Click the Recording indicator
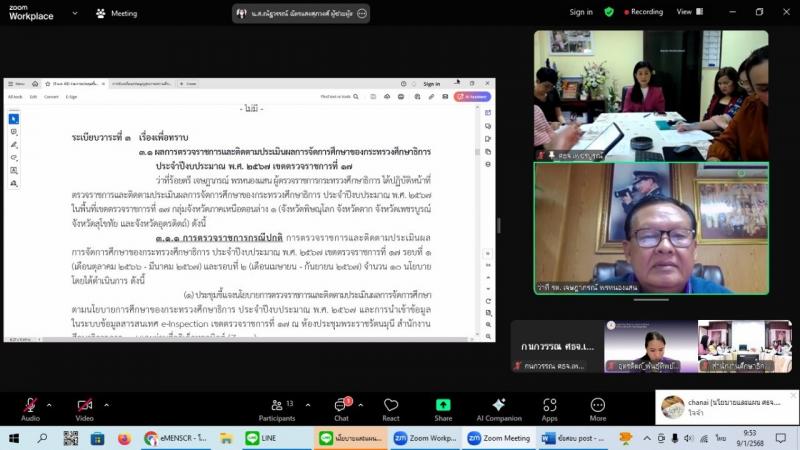Screen dimensions: 800x450 643,12
